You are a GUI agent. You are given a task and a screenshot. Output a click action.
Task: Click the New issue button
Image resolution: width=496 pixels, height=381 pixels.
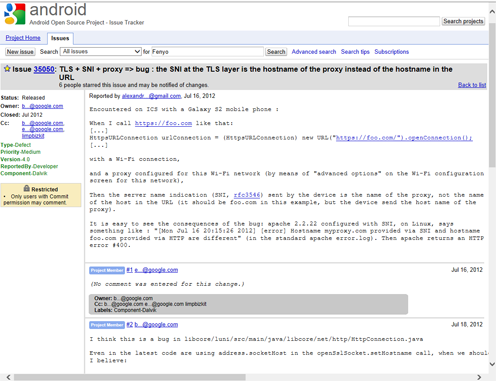(20, 52)
